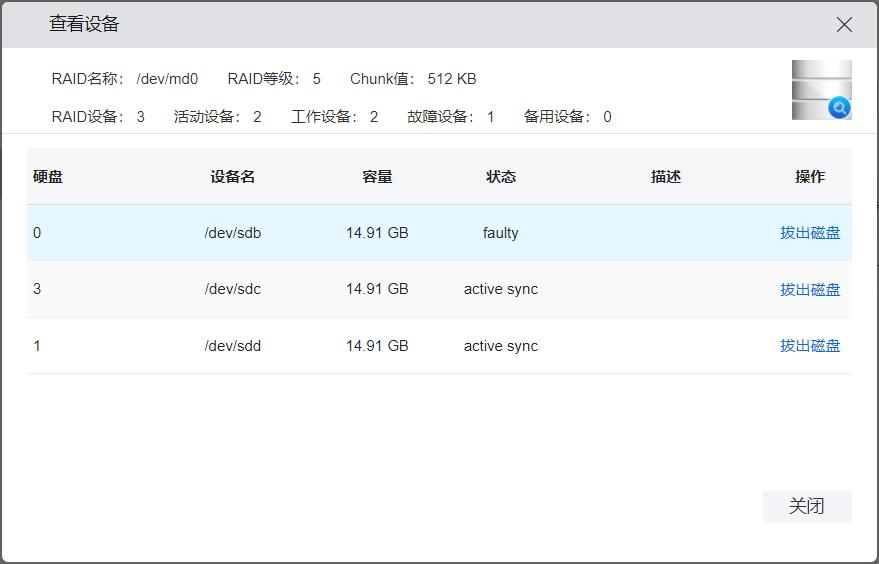Click 拔出磁盘 for /dev/sdd
Image resolution: width=879 pixels, height=564 pixels.
click(810, 346)
